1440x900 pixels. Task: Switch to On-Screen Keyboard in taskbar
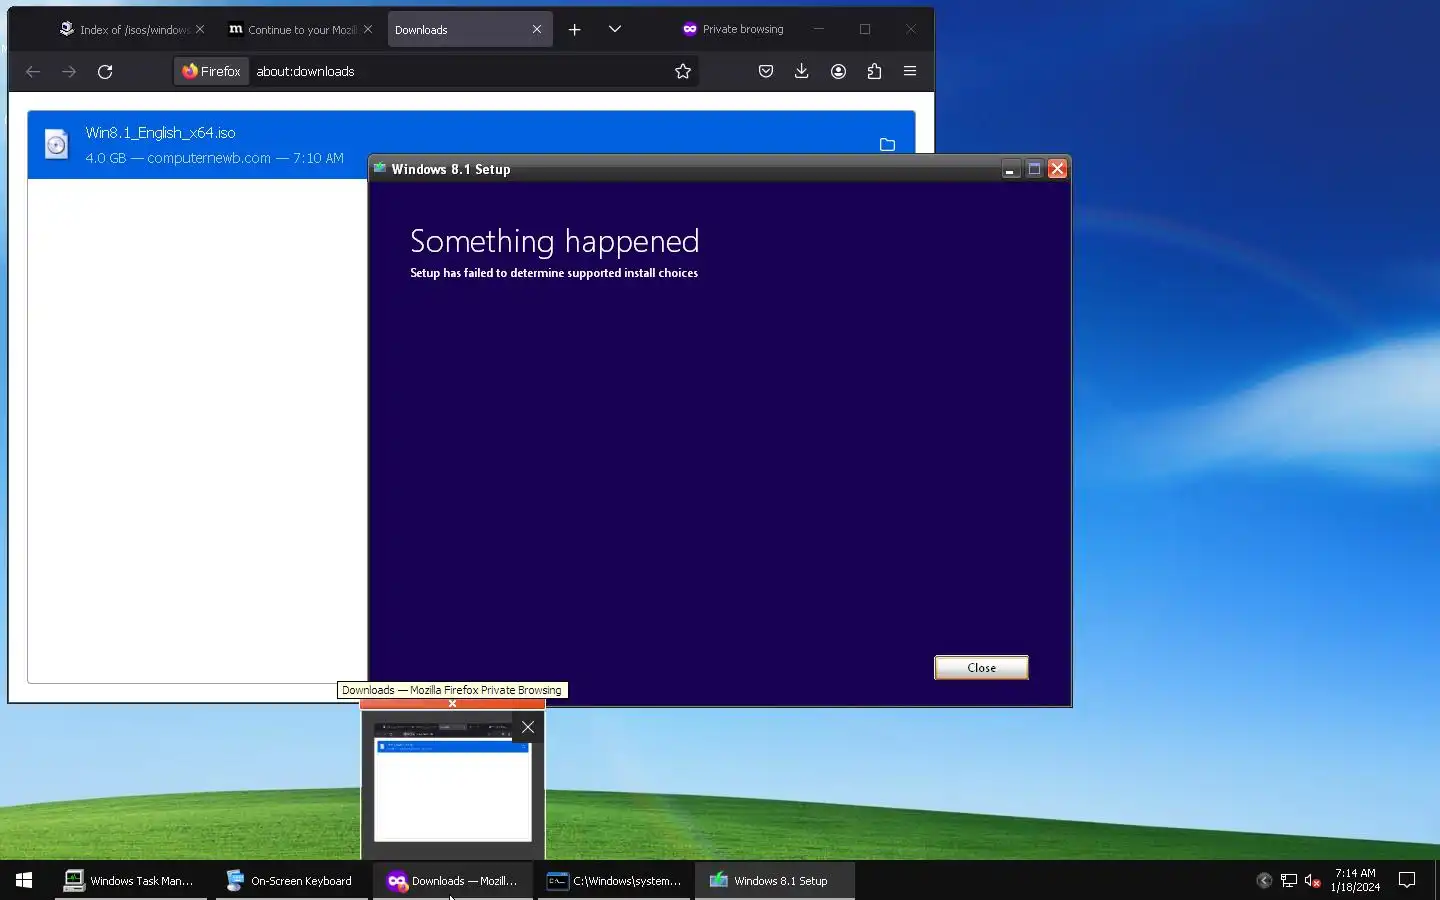coord(290,880)
